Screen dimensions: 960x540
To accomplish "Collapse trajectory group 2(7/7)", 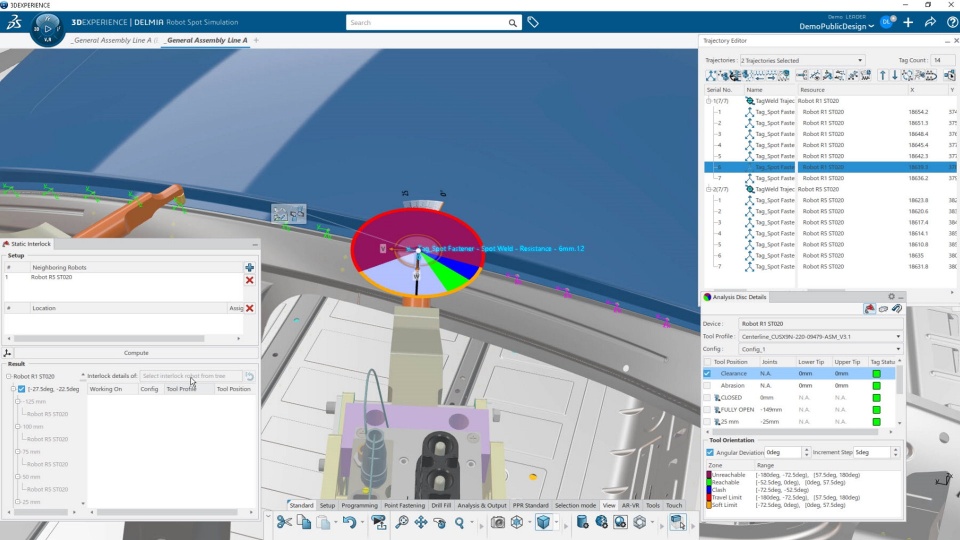I will coord(708,189).
